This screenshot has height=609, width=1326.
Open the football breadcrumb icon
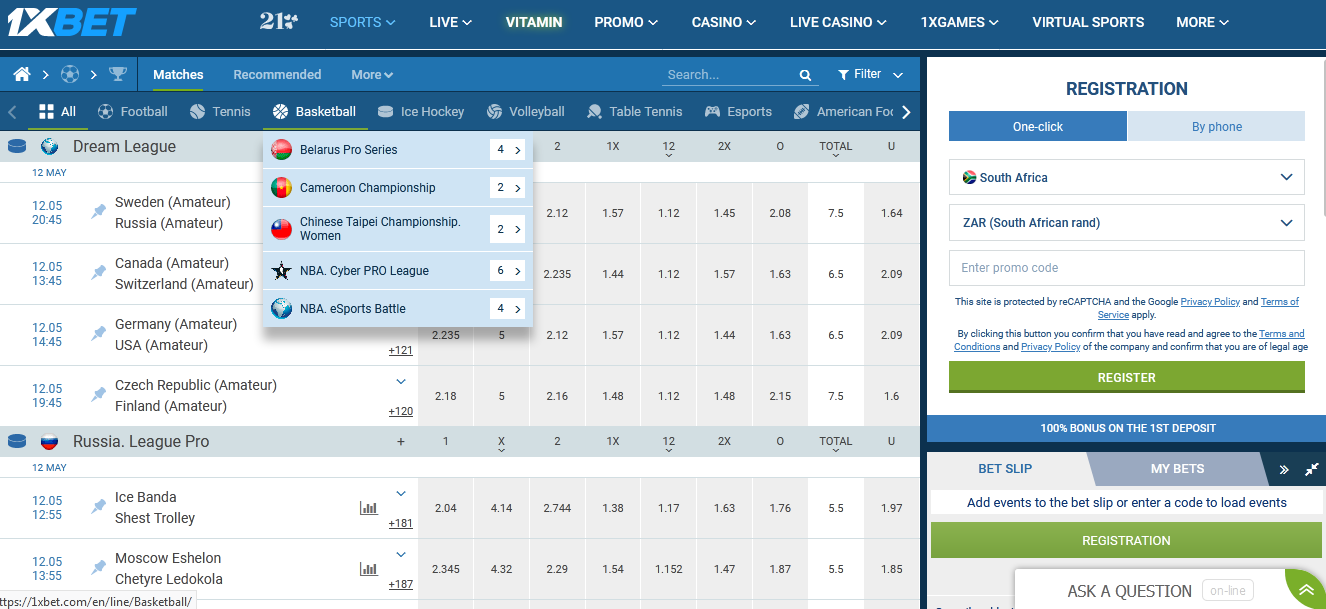pyautogui.click(x=70, y=74)
